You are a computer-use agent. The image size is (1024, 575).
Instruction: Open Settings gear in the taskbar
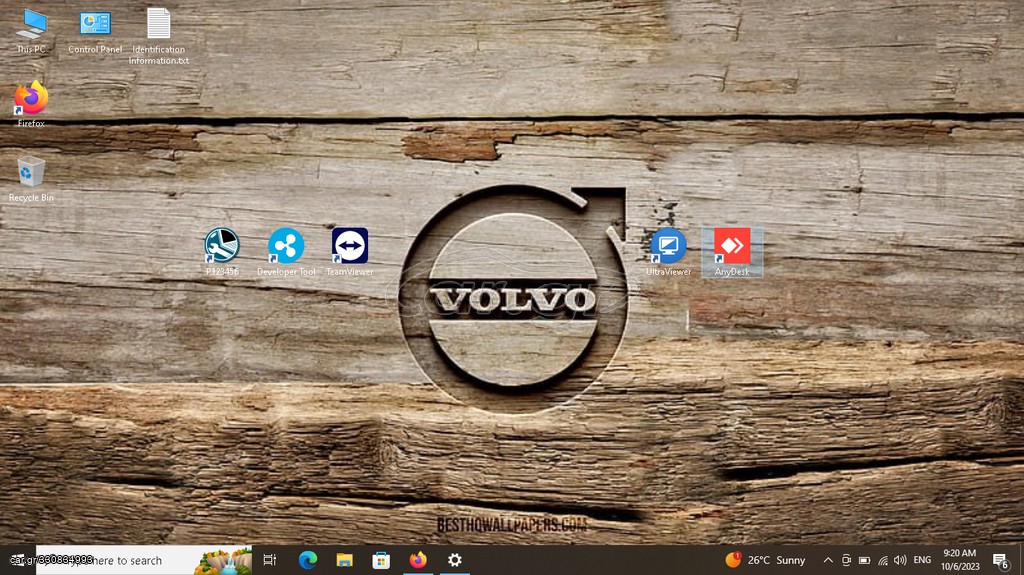(x=455, y=560)
